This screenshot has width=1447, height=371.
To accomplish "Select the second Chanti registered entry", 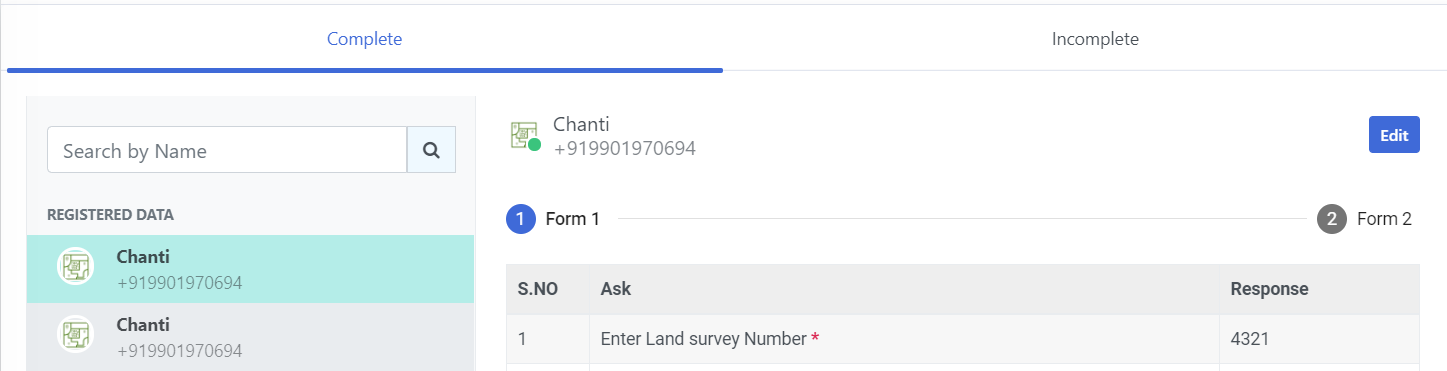I will tap(250, 337).
